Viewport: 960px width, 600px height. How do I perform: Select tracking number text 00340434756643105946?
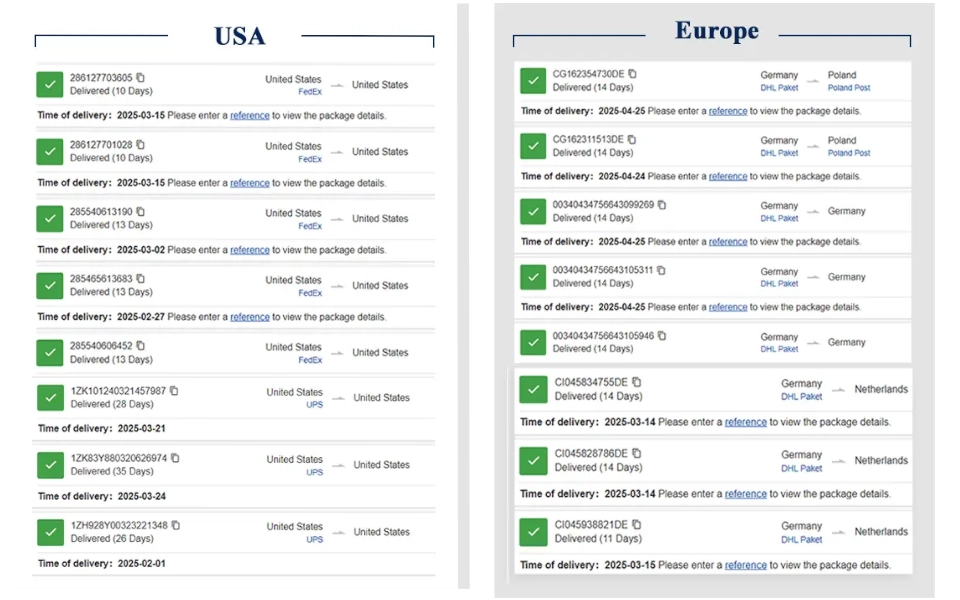pos(602,336)
